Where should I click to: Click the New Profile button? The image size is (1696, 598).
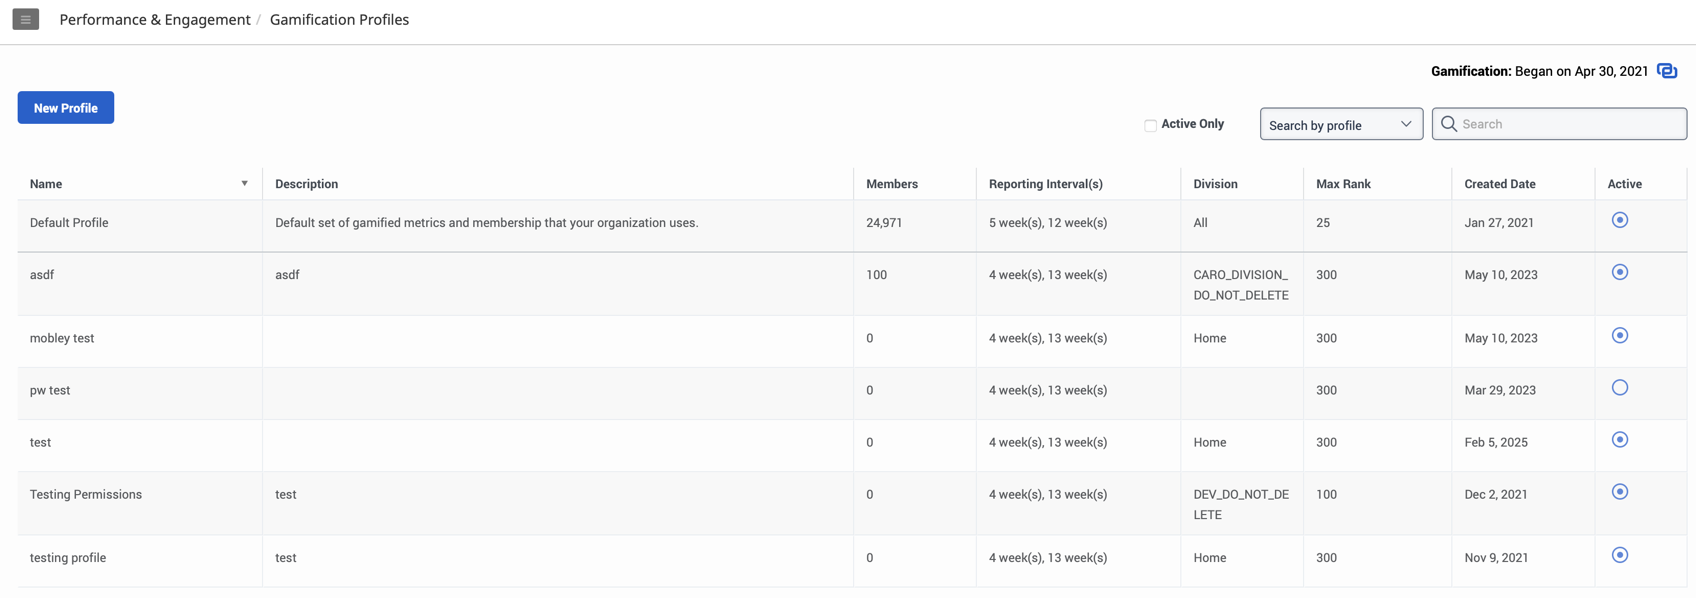tap(66, 108)
